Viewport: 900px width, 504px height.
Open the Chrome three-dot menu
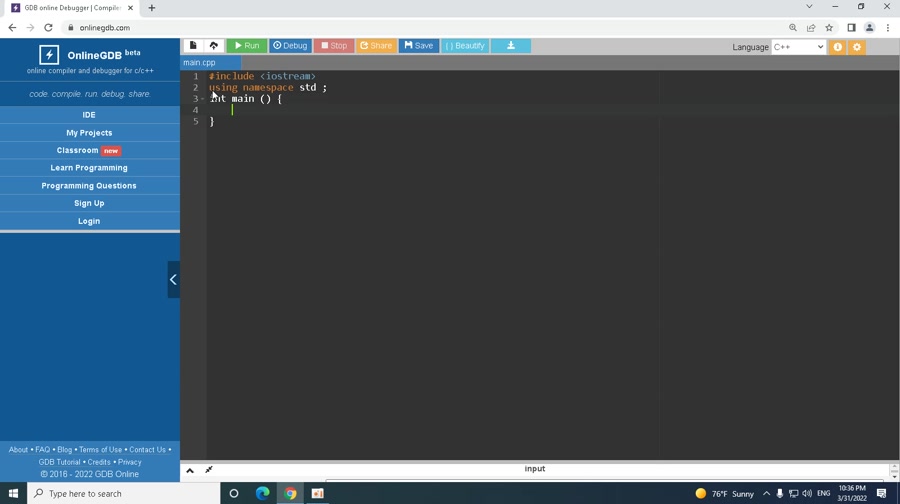[x=888, y=28]
